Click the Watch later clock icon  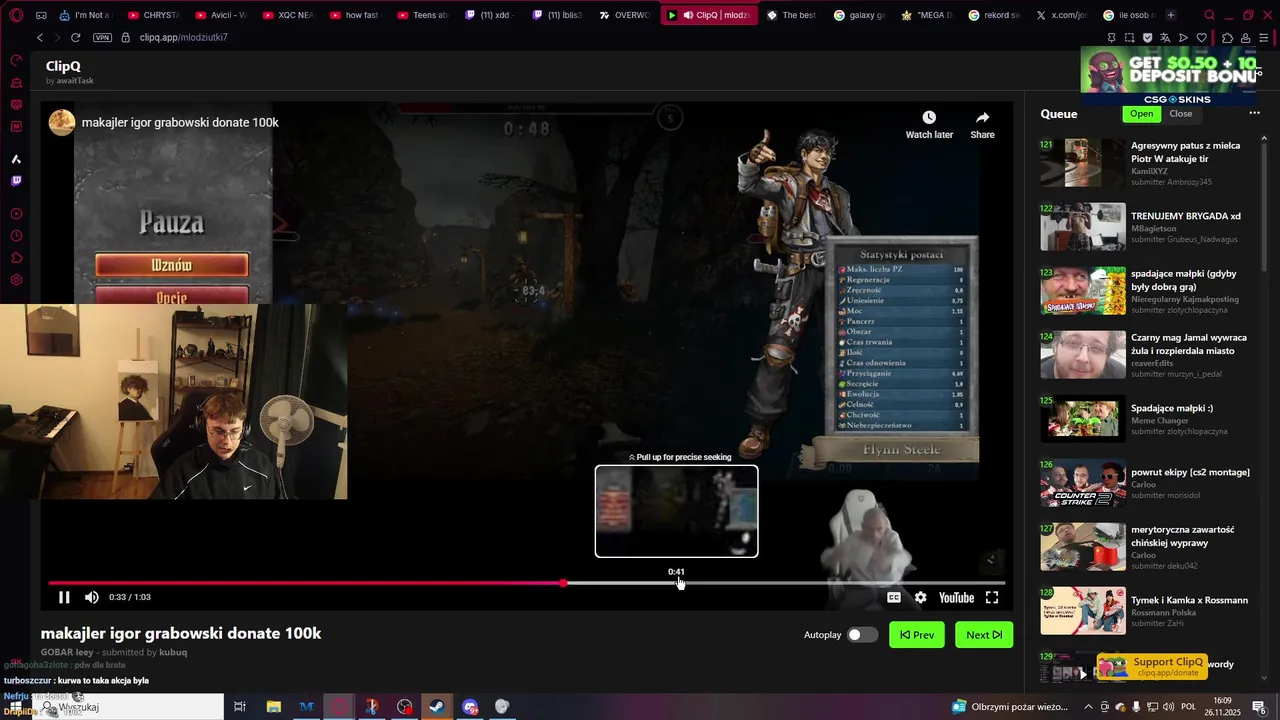[x=929, y=118]
